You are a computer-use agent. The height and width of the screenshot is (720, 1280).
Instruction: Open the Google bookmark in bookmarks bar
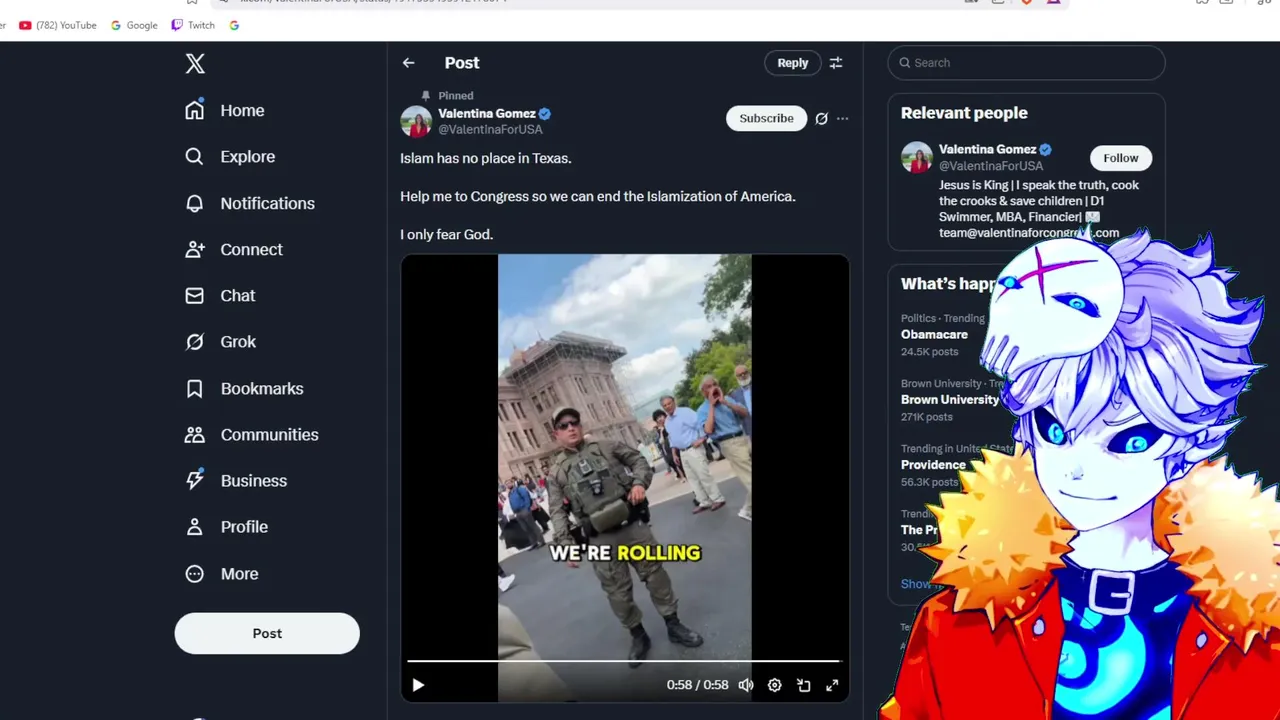[134, 25]
